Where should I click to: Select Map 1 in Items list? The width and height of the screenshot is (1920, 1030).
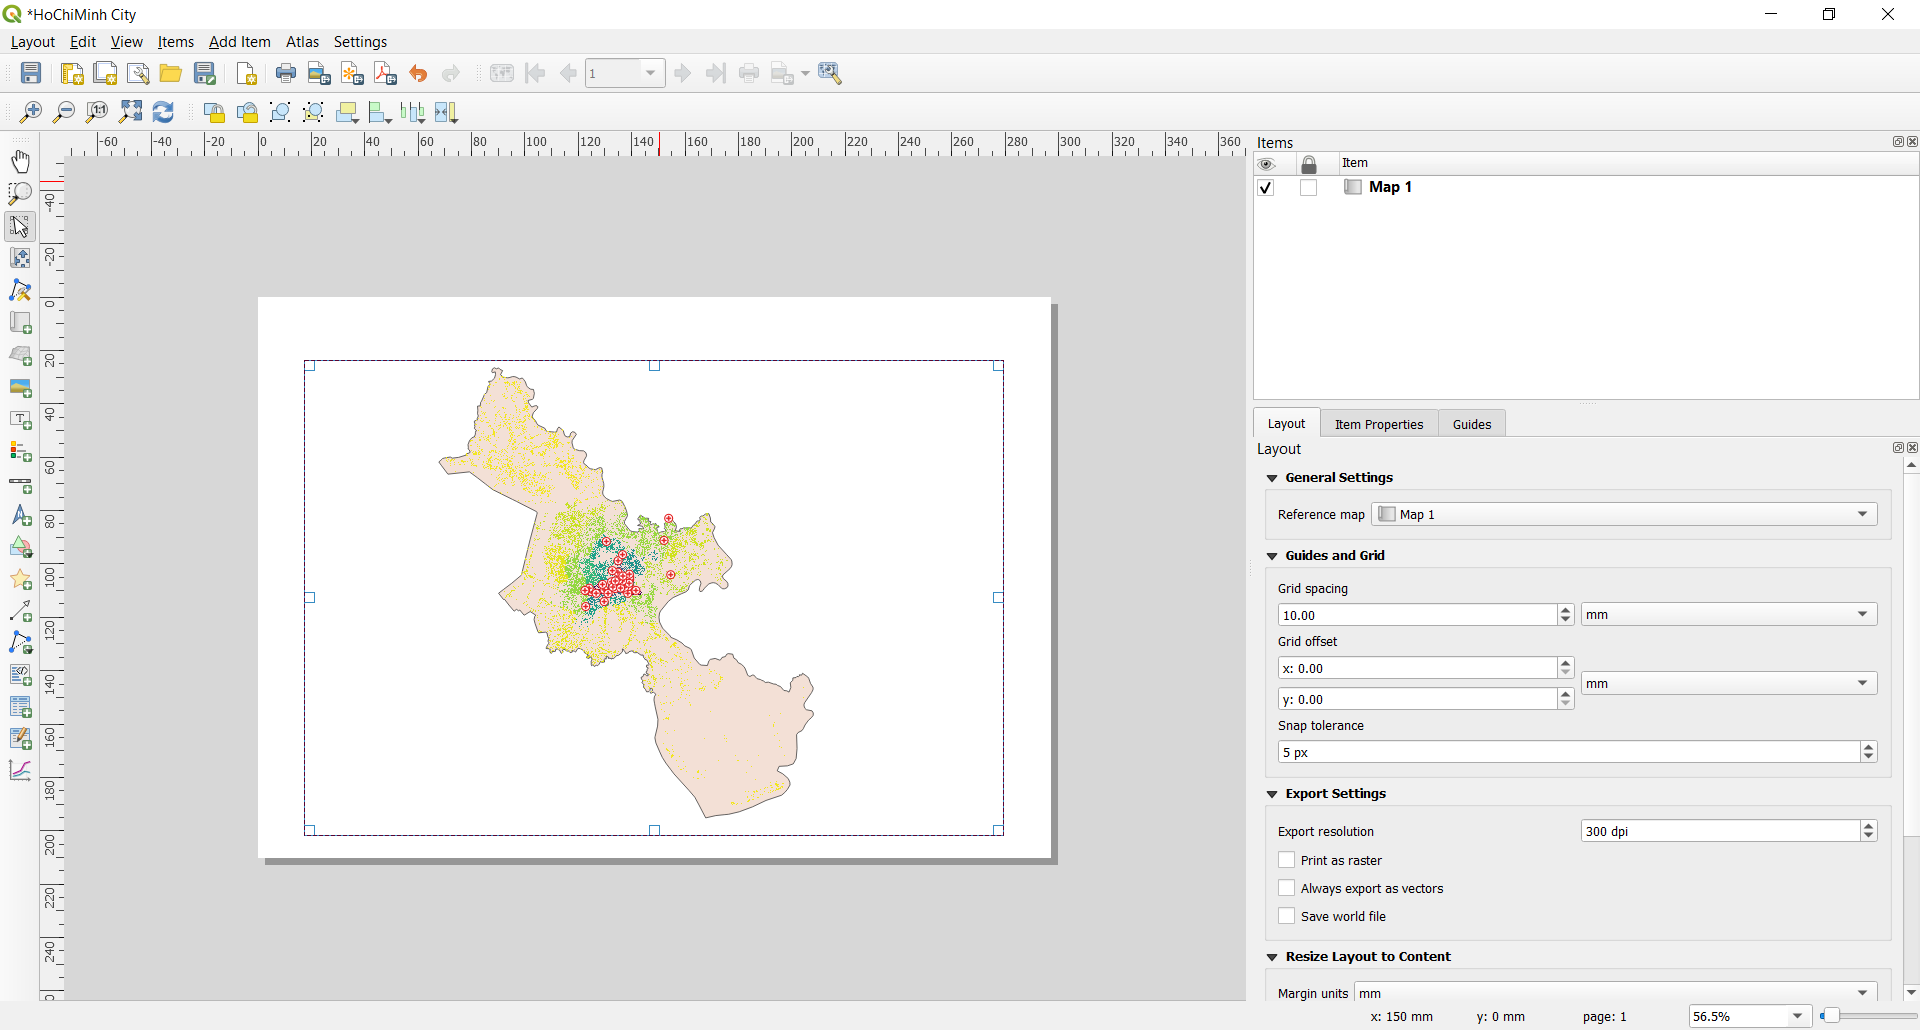click(x=1390, y=187)
